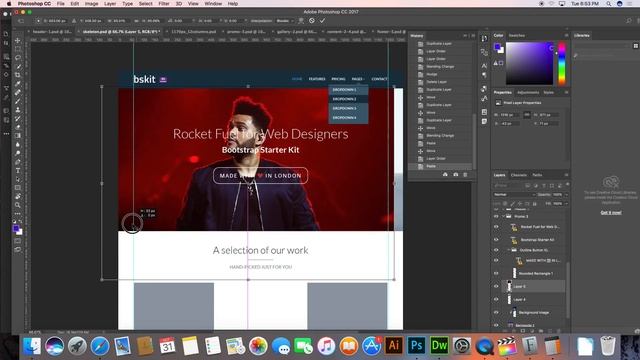
Task: Hide the Rocket Fuel for Web text layer
Action: [x=496, y=227]
